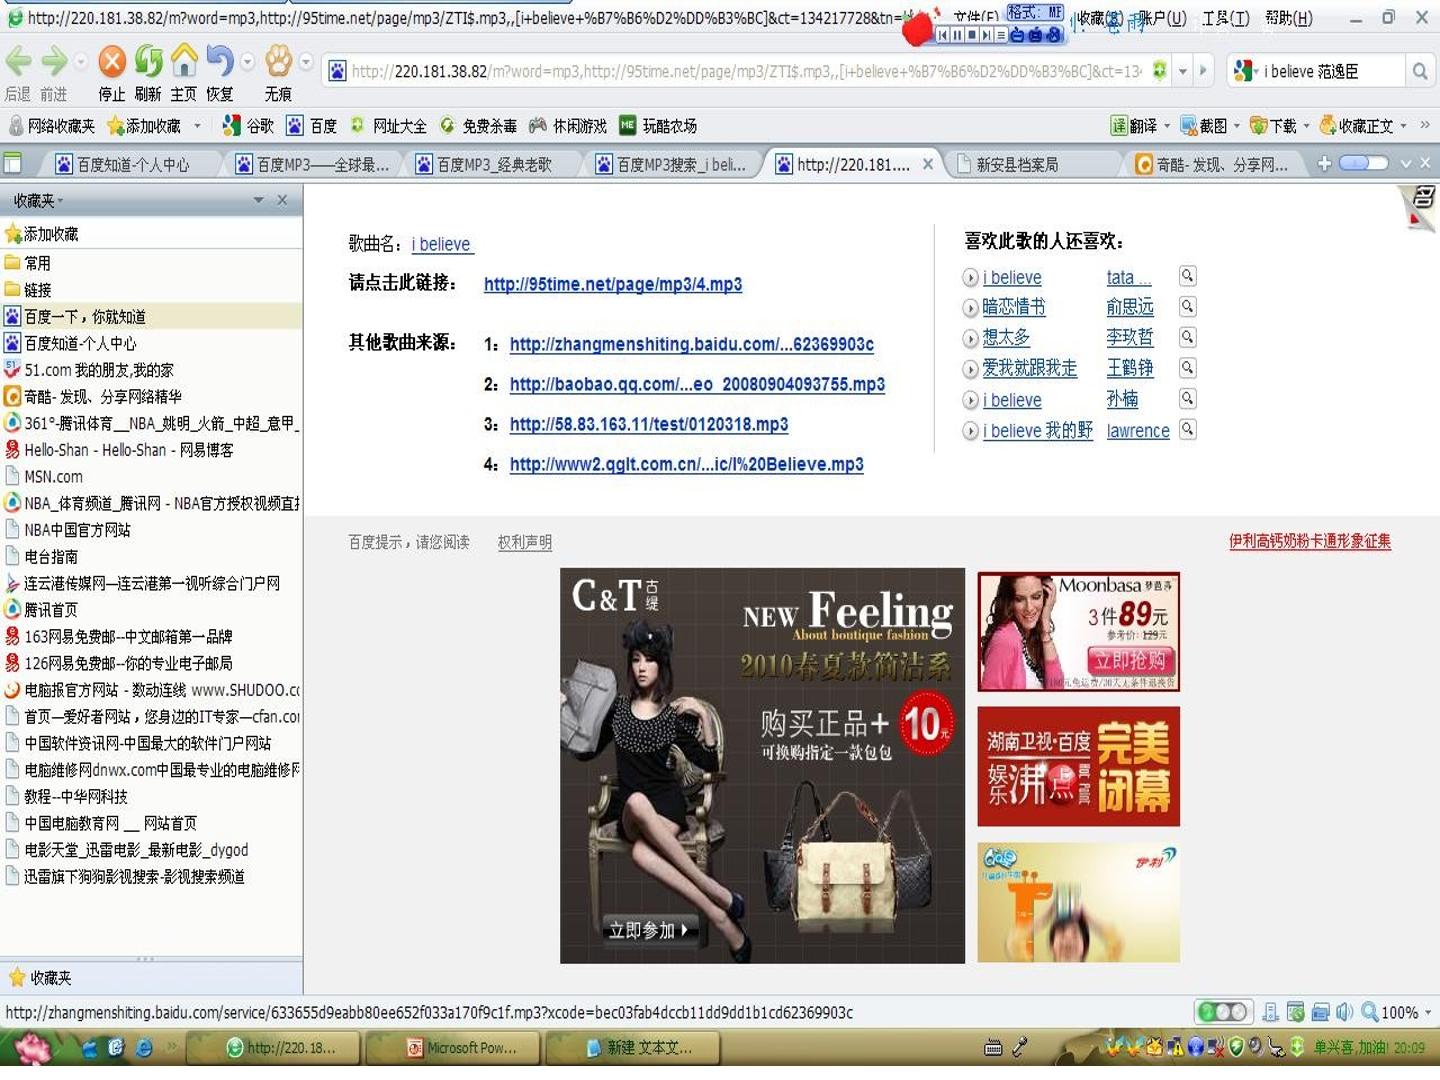Click the Forward (前进) arrow
Image resolution: width=1440 pixels, height=1080 pixels.
[x=54, y=62]
